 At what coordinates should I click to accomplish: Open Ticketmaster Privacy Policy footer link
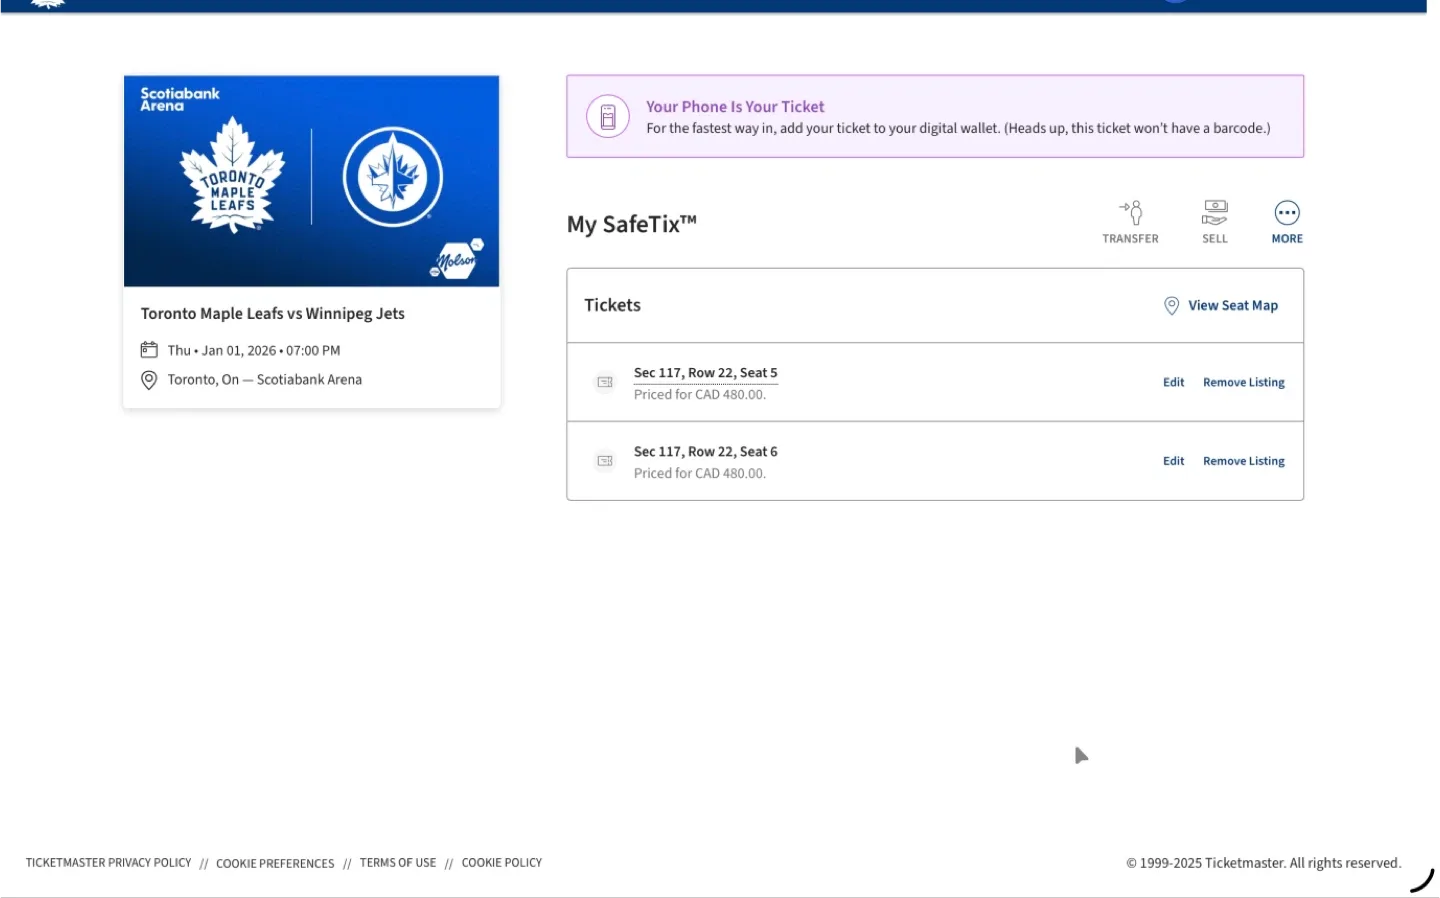click(108, 863)
